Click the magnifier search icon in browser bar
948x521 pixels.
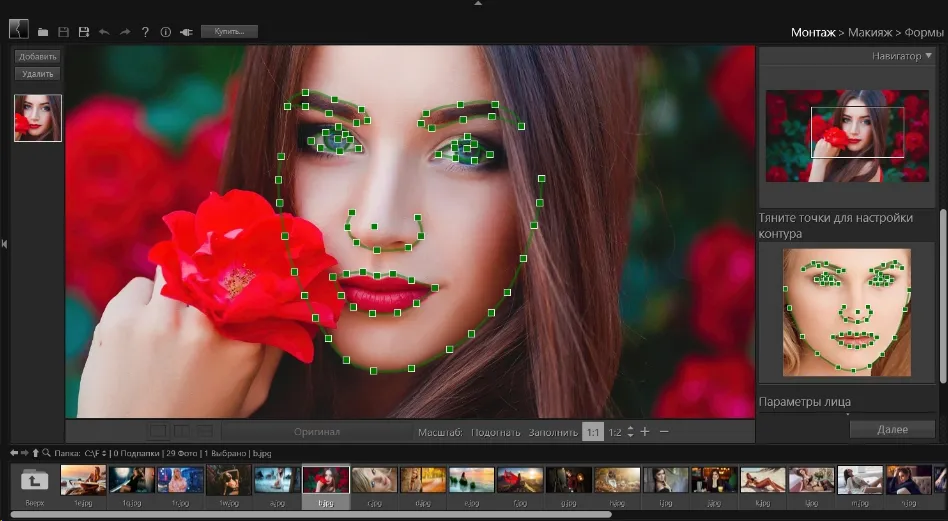point(47,453)
